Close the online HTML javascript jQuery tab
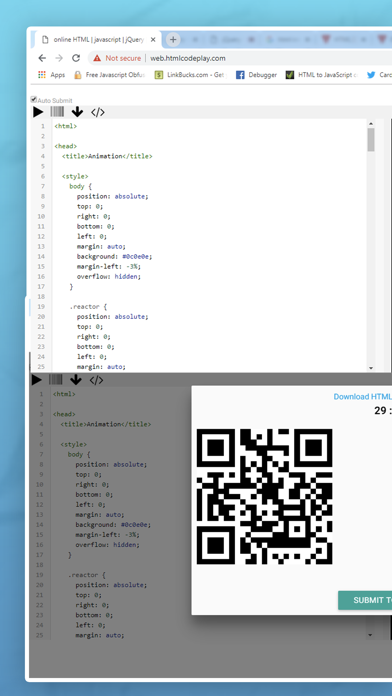 tap(153, 40)
